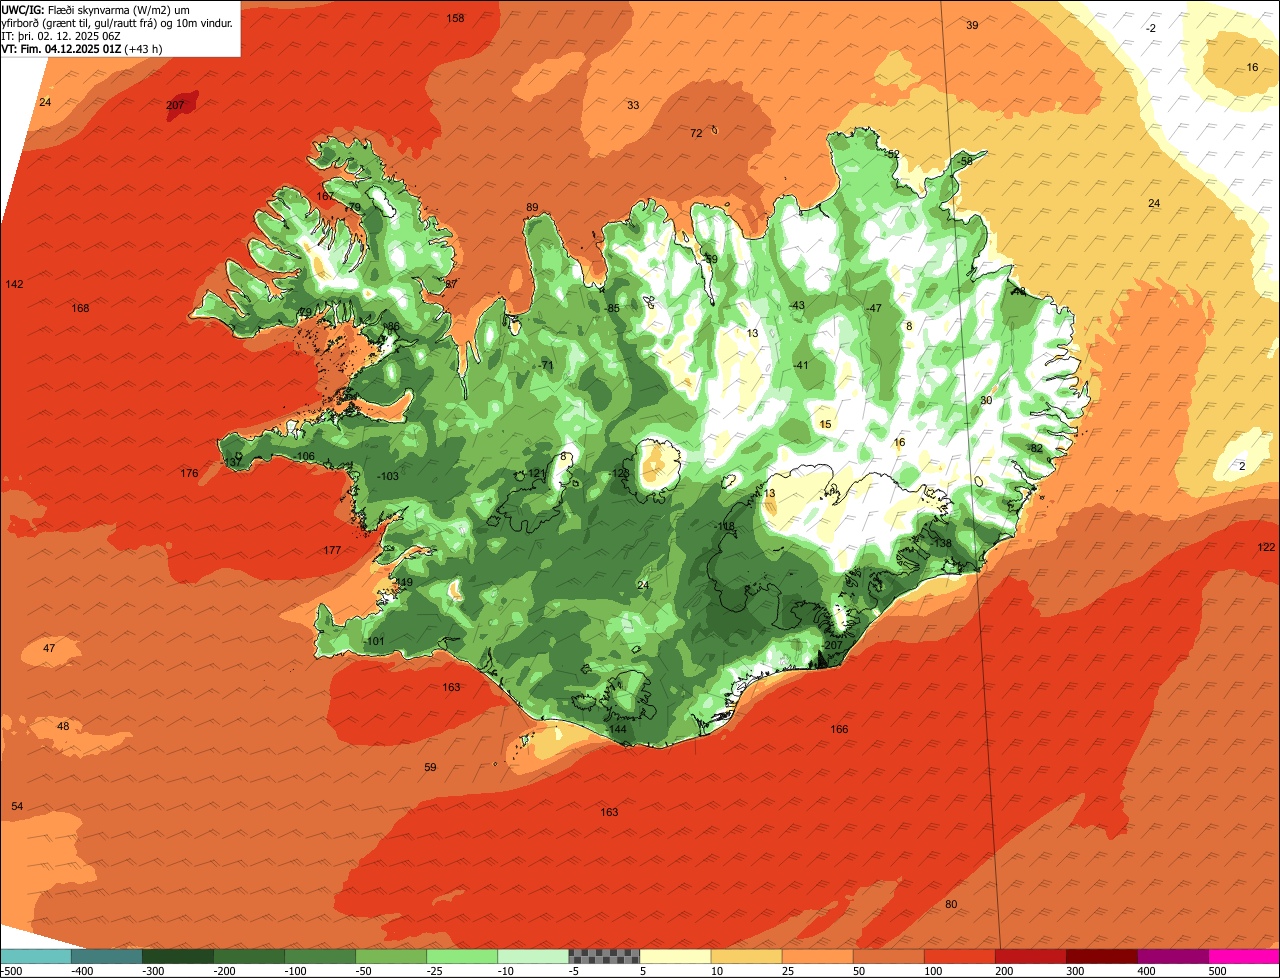Viewport: 1280px width, 978px height.
Task: Select the darkest green -300 legend swatch
Action: coord(178,955)
